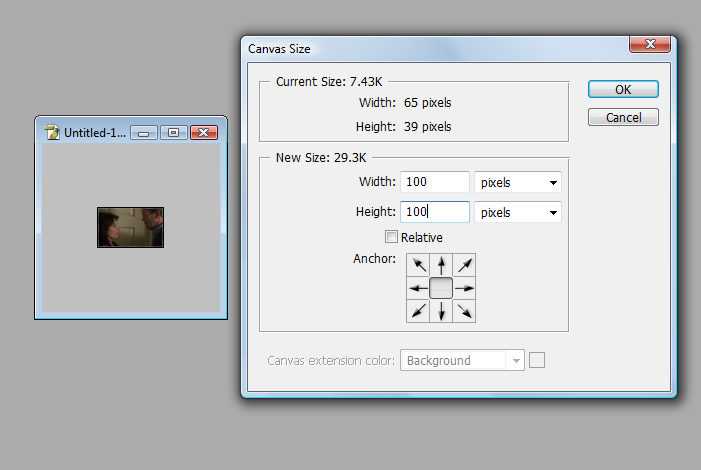Screen dimensions: 701x470
Task: Set anchor to bottom-center down arrow
Action: [x=441, y=311]
